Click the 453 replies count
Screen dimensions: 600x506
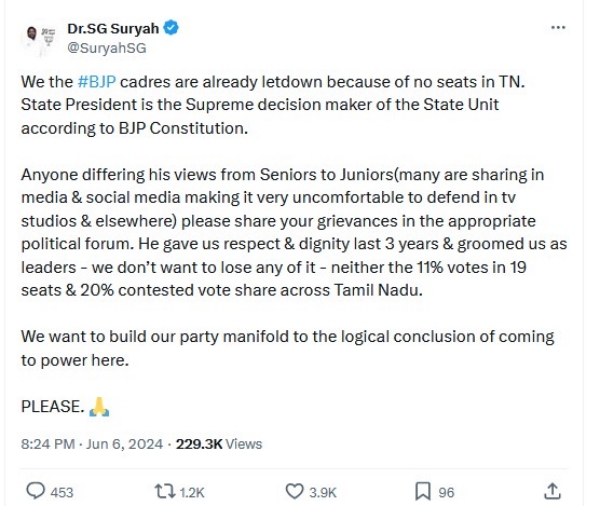[62, 492]
